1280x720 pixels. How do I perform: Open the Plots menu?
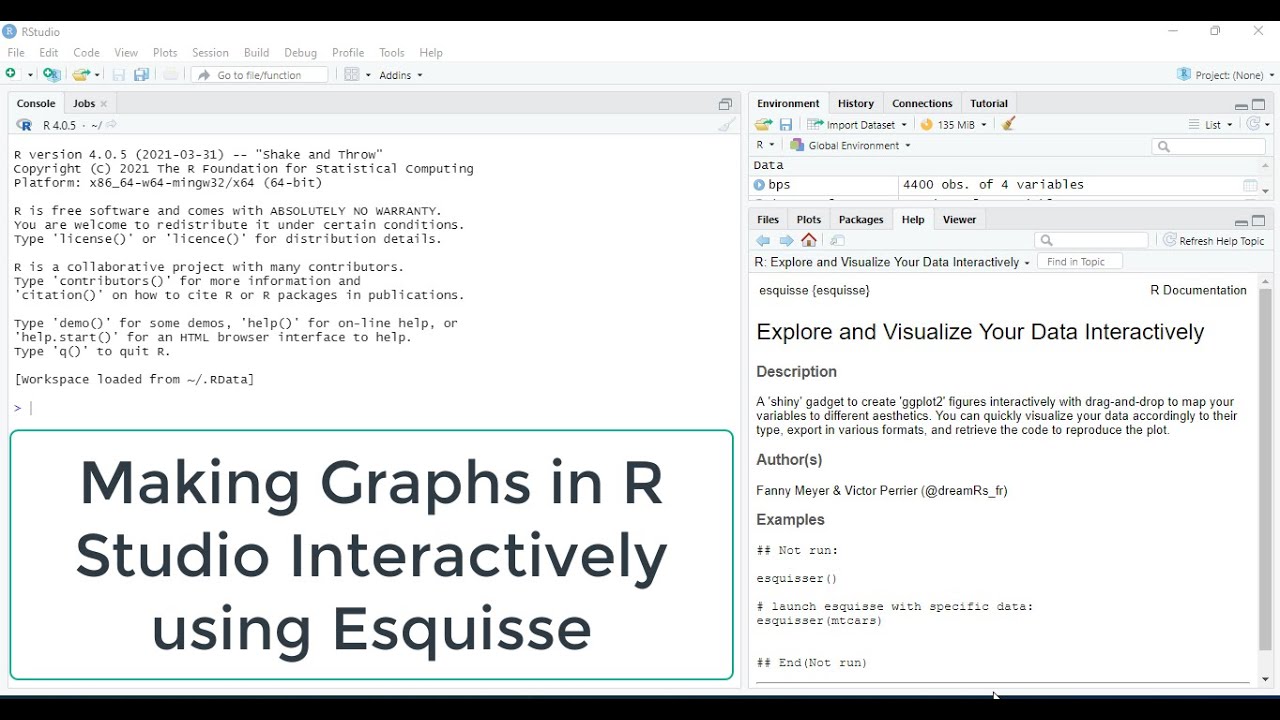point(165,53)
